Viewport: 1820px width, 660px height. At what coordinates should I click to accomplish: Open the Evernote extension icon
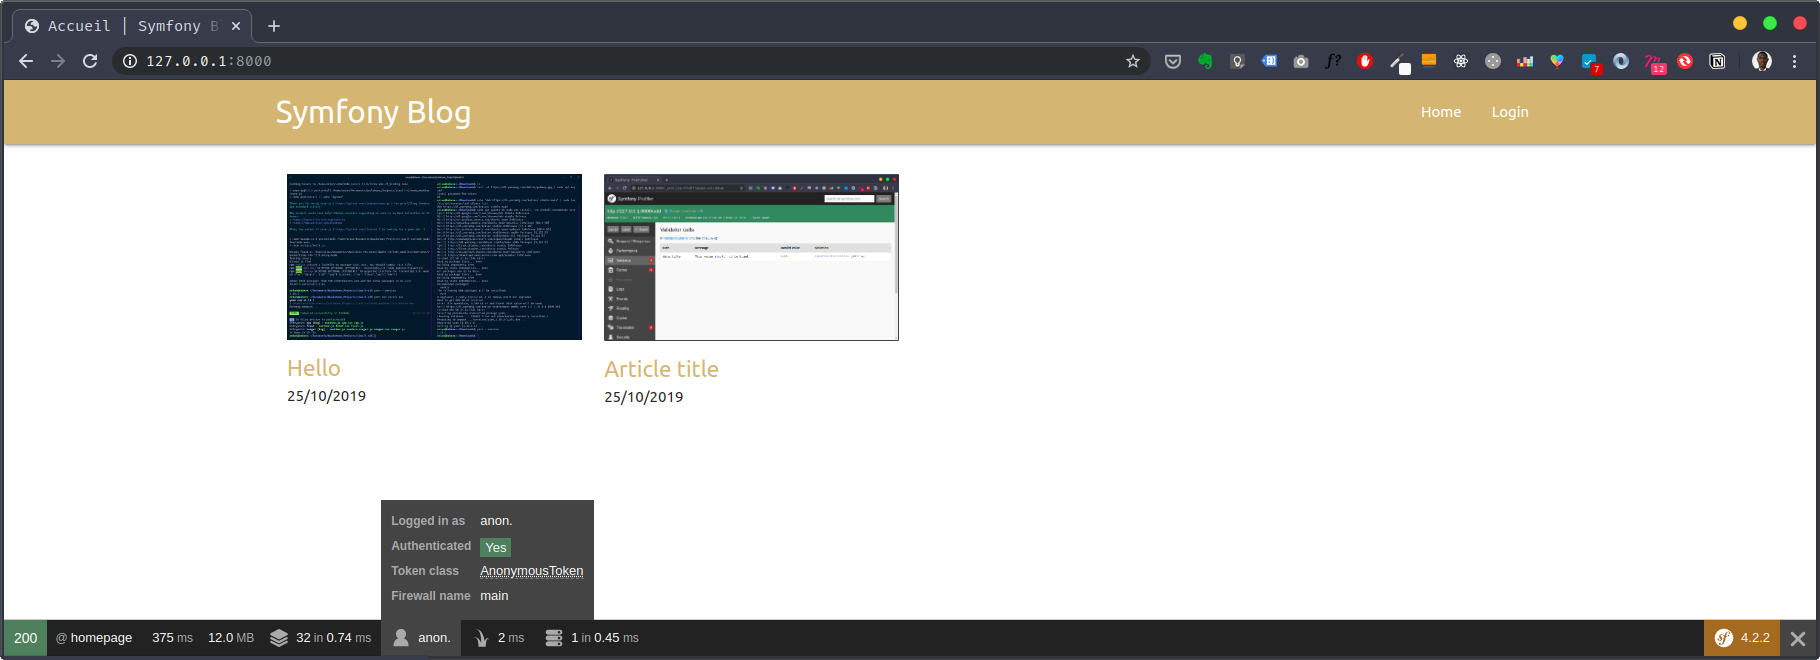coord(1205,61)
